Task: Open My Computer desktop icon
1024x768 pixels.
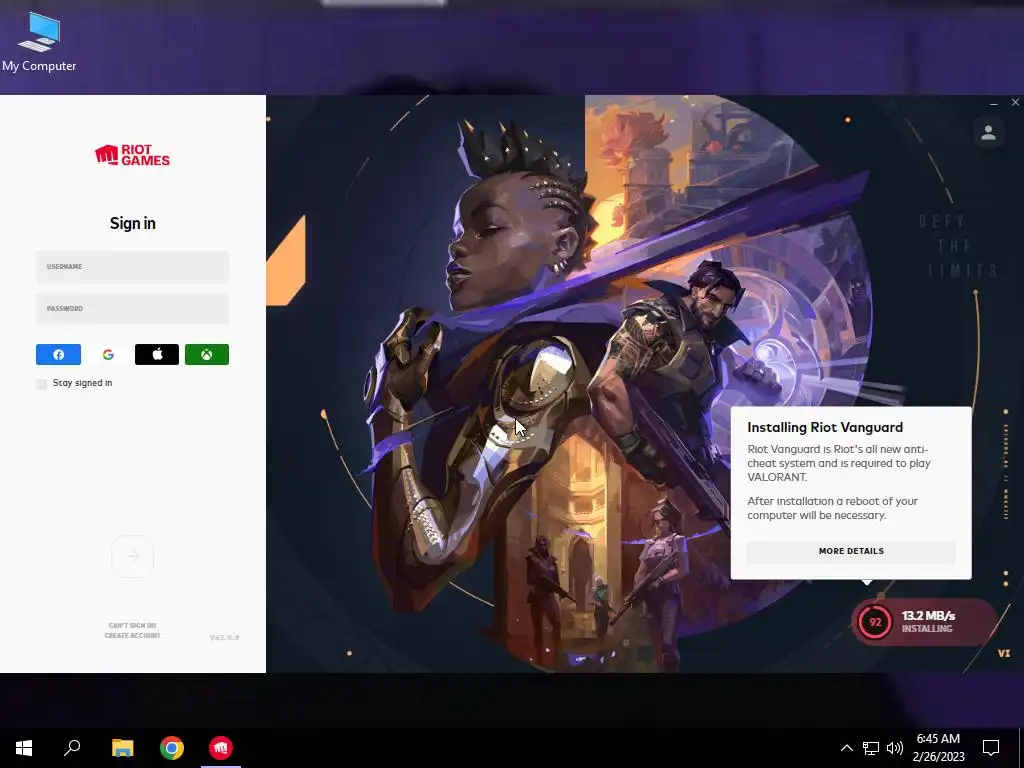Action: pyautogui.click(x=39, y=41)
